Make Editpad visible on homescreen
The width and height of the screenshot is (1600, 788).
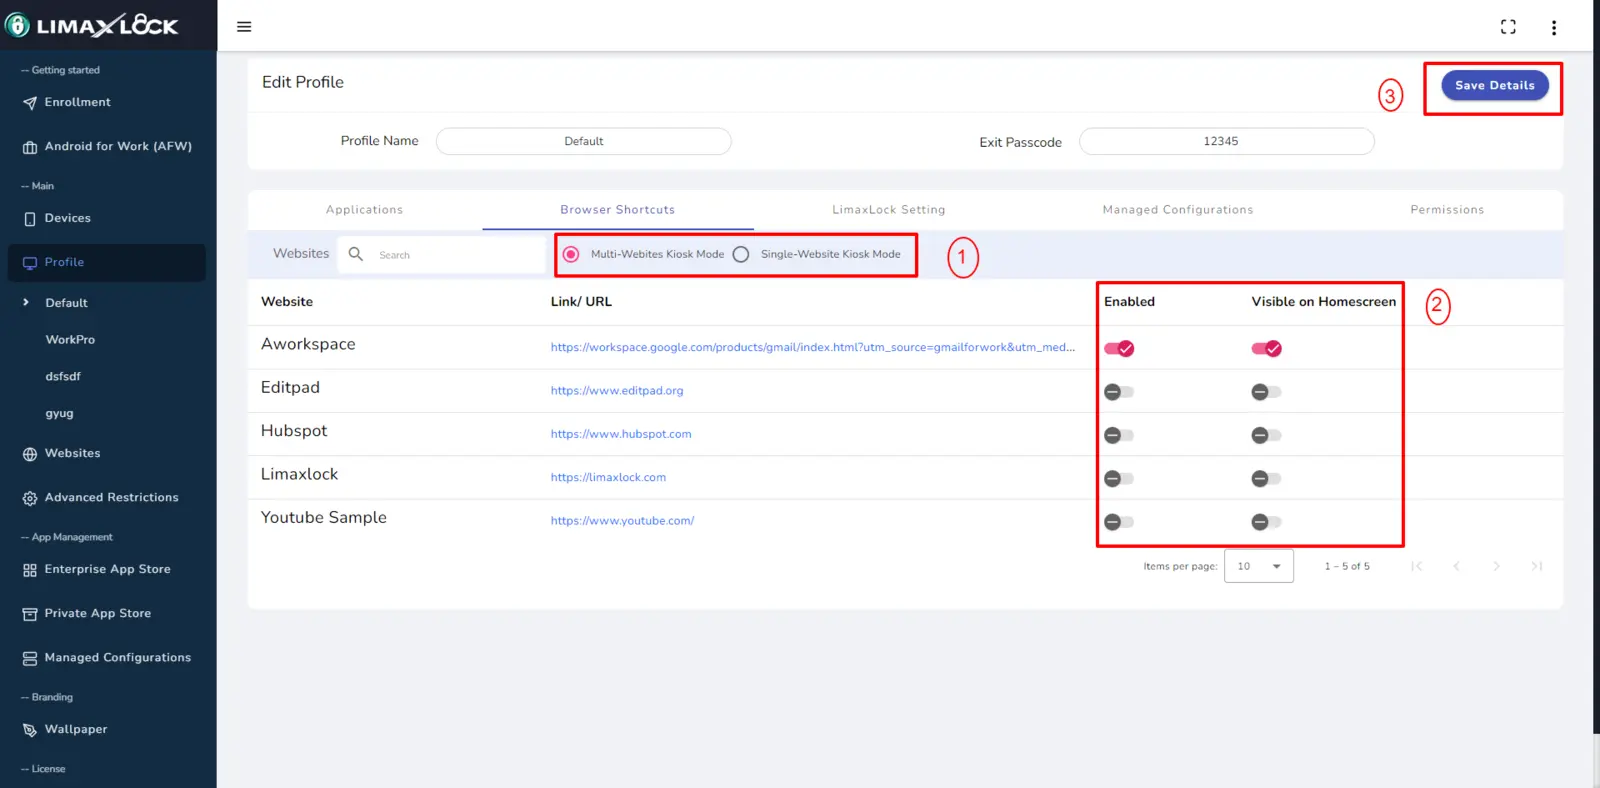point(1266,392)
